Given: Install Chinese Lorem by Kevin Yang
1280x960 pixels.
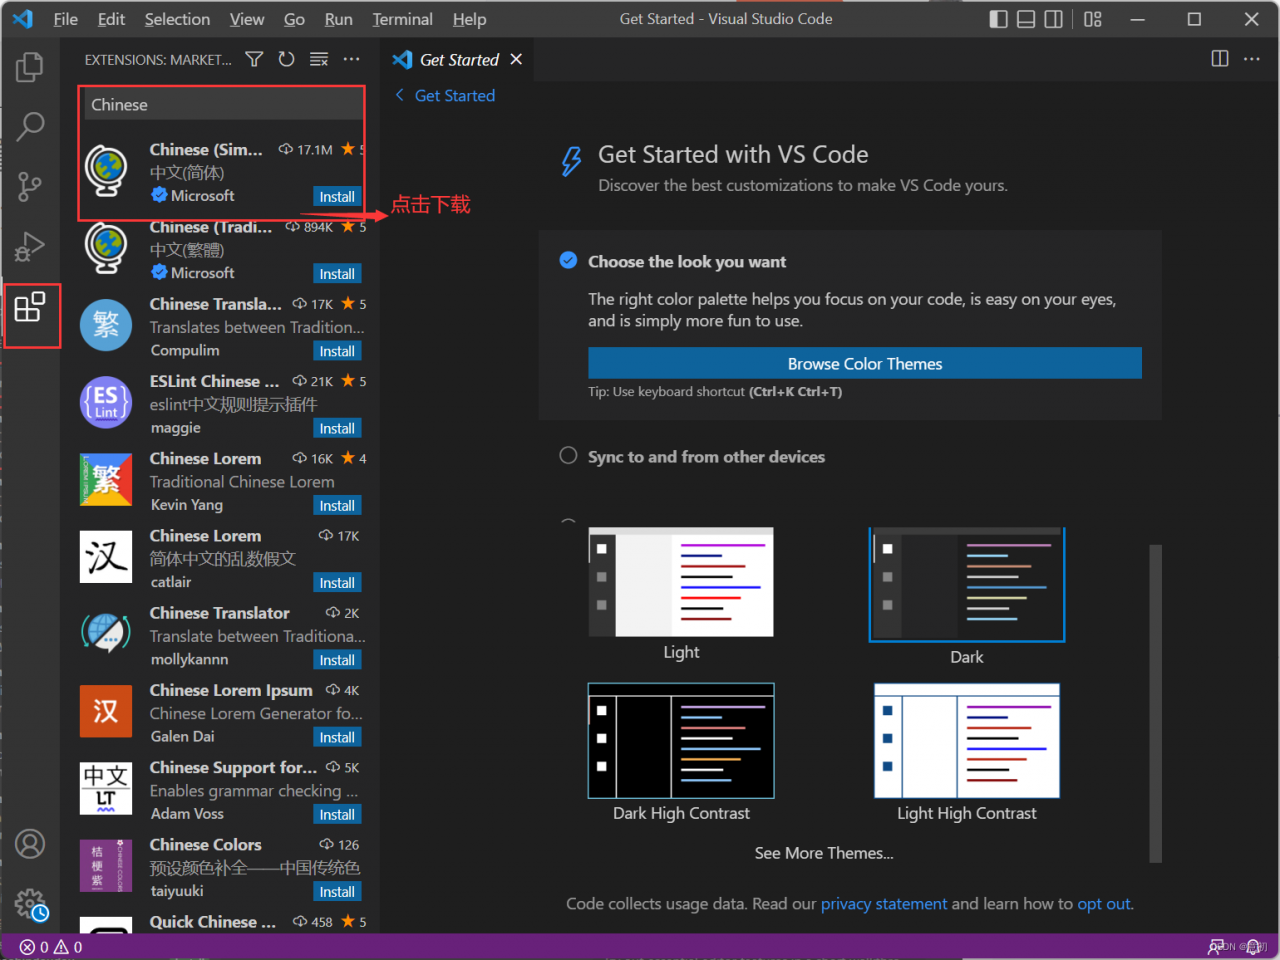Looking at the screenshot, I should point(337,506).
